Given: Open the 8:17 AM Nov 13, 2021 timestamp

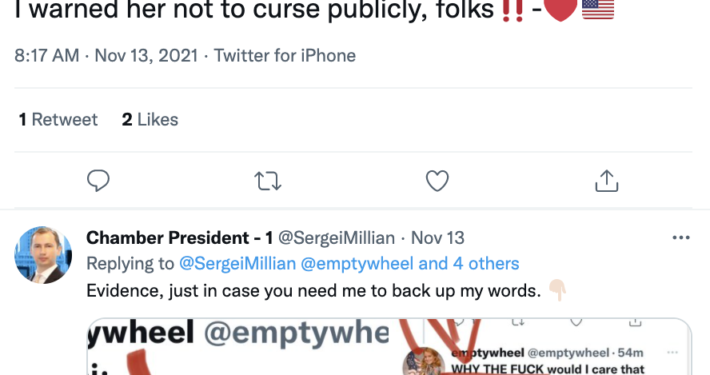Looking at the screenshot, I should [x=106, y=56].
